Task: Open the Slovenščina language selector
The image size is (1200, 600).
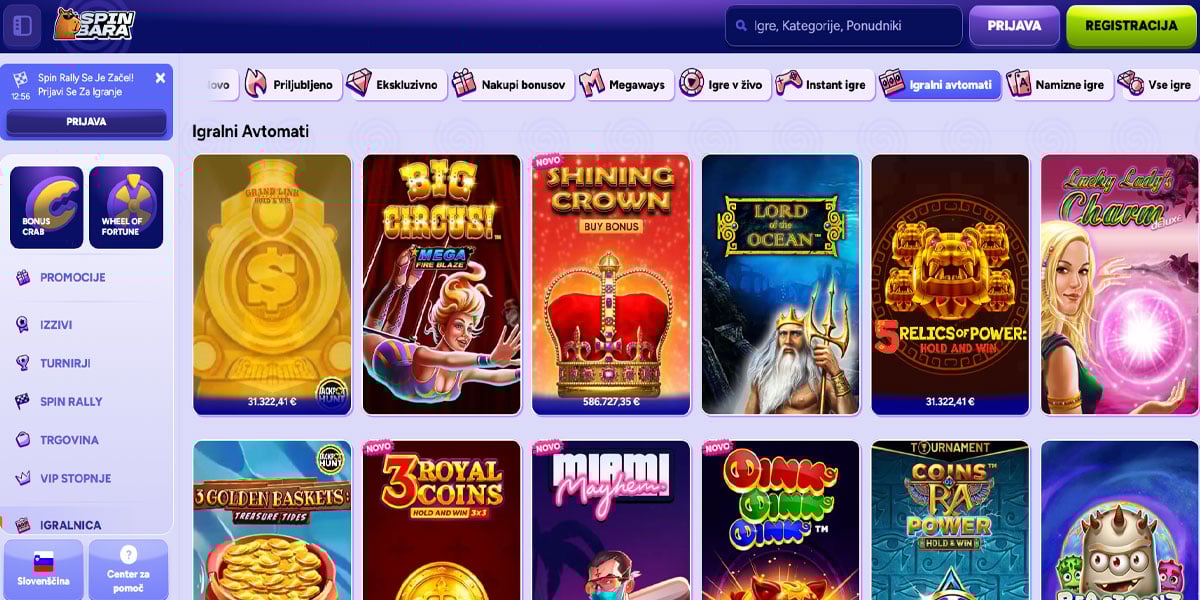Action: tap(43, 569)
